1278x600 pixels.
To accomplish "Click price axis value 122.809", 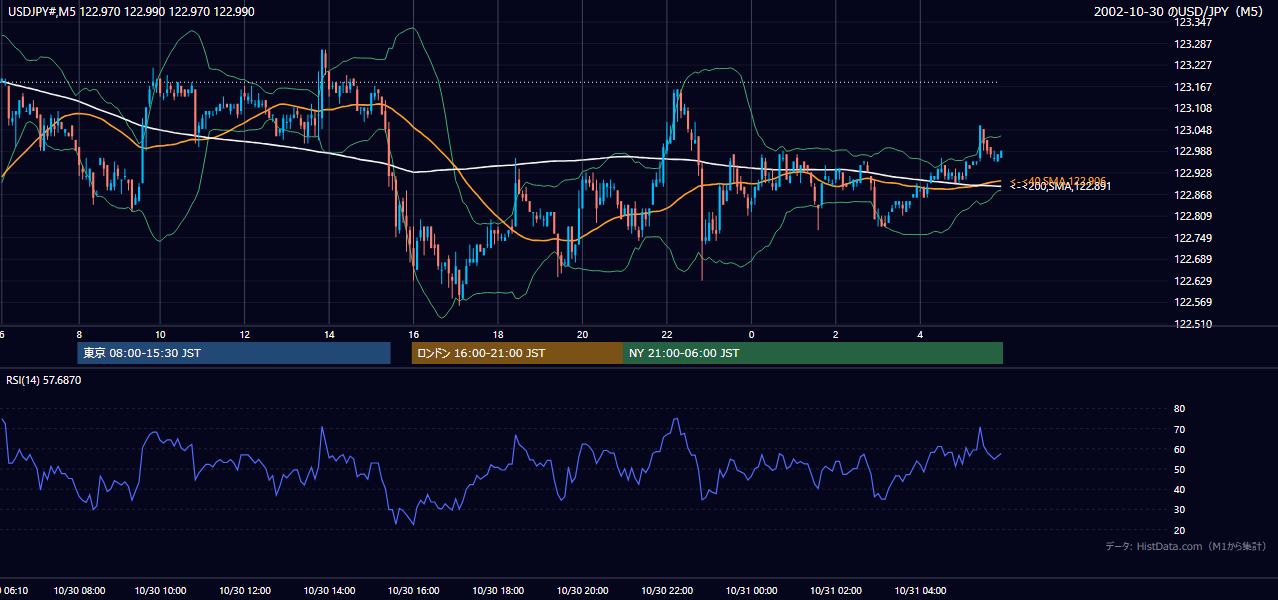I will [x=1193, y=216].
